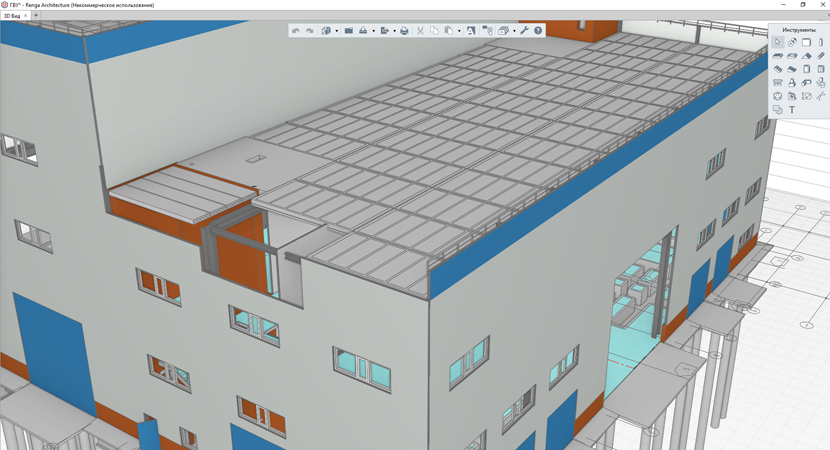Open project folder icon in toolbar
Image resolution: width=830 pixels, height=450 pixels.
pyautogui.click(x=349, y=31)
